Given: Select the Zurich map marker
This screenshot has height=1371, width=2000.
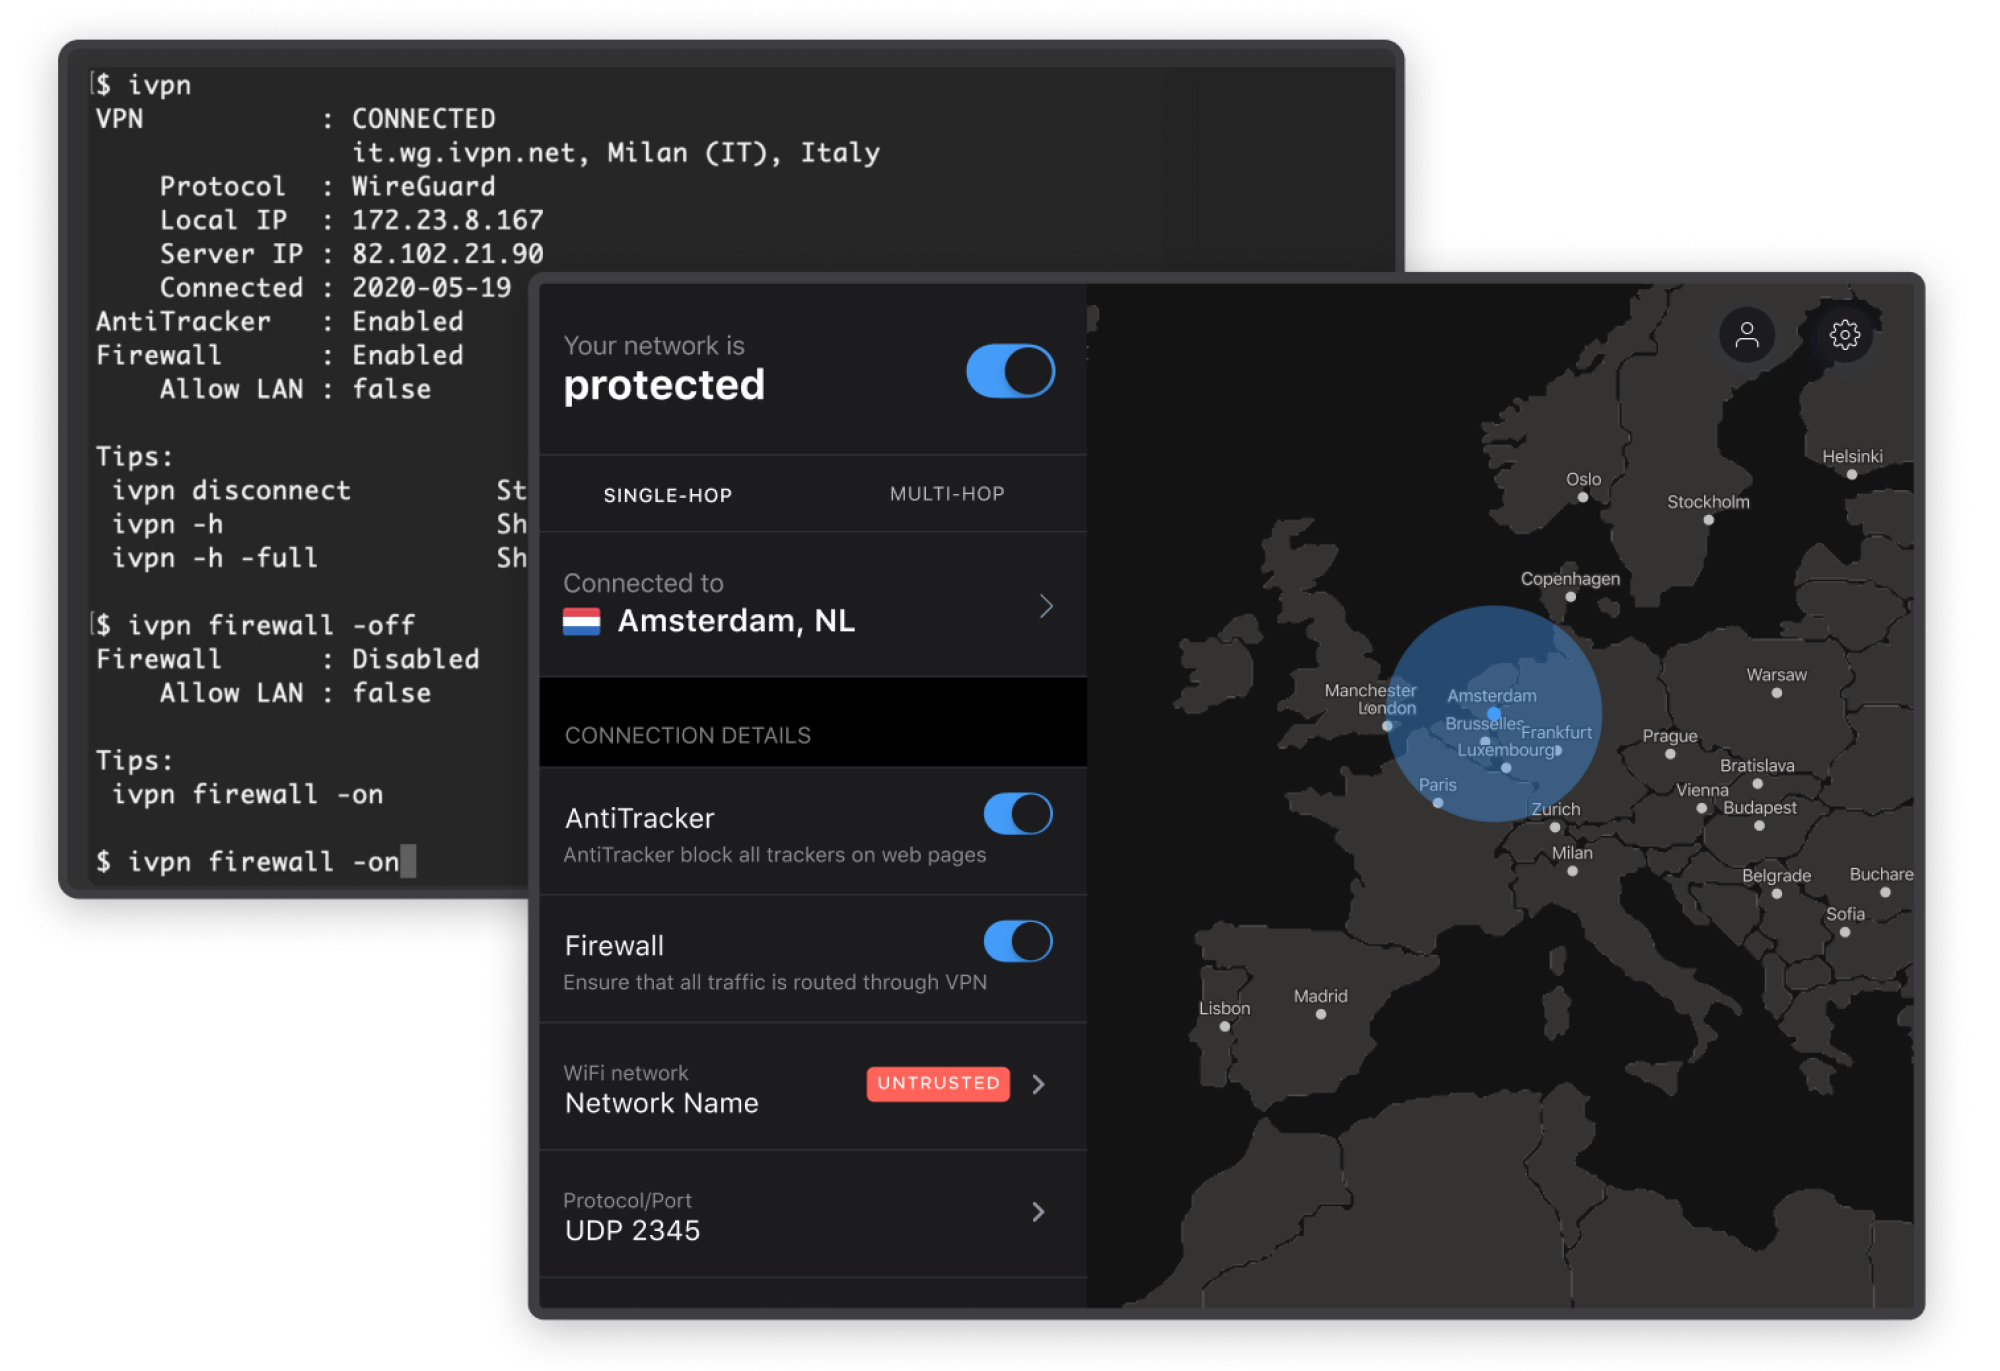Looking at the screenshot, I should pos(1555,827).
